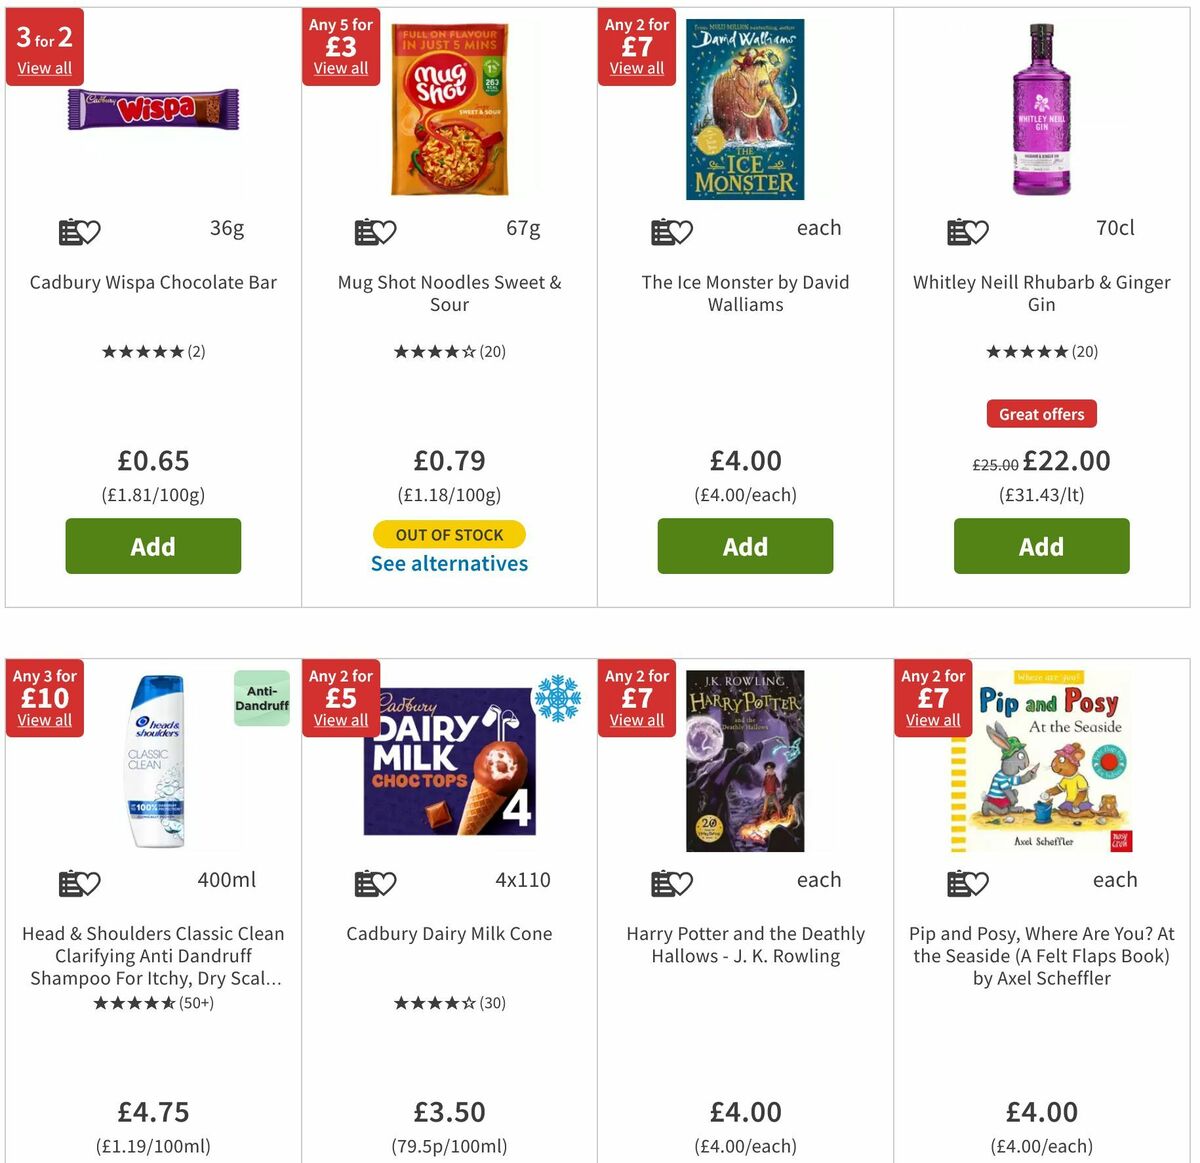Image resolution: width=1200 pixels, height=1163 pixels.
Task: Click the shopping list icon on Mug Shot Noodles
Action: pyautogui.click(x=365, y=232)
